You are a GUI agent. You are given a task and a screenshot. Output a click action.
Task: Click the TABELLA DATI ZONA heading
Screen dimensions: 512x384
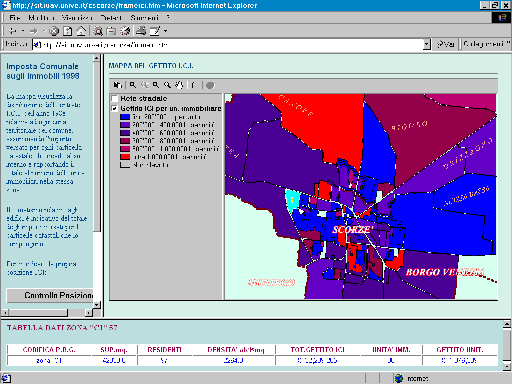[x=62, y=328]
